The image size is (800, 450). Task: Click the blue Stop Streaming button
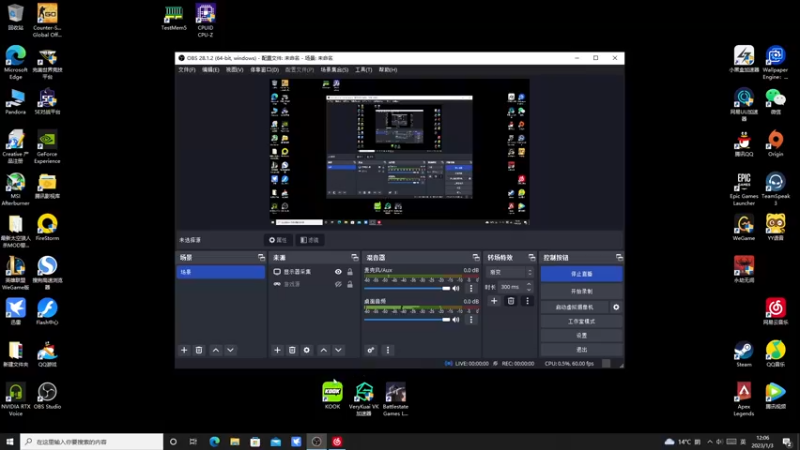582,274
